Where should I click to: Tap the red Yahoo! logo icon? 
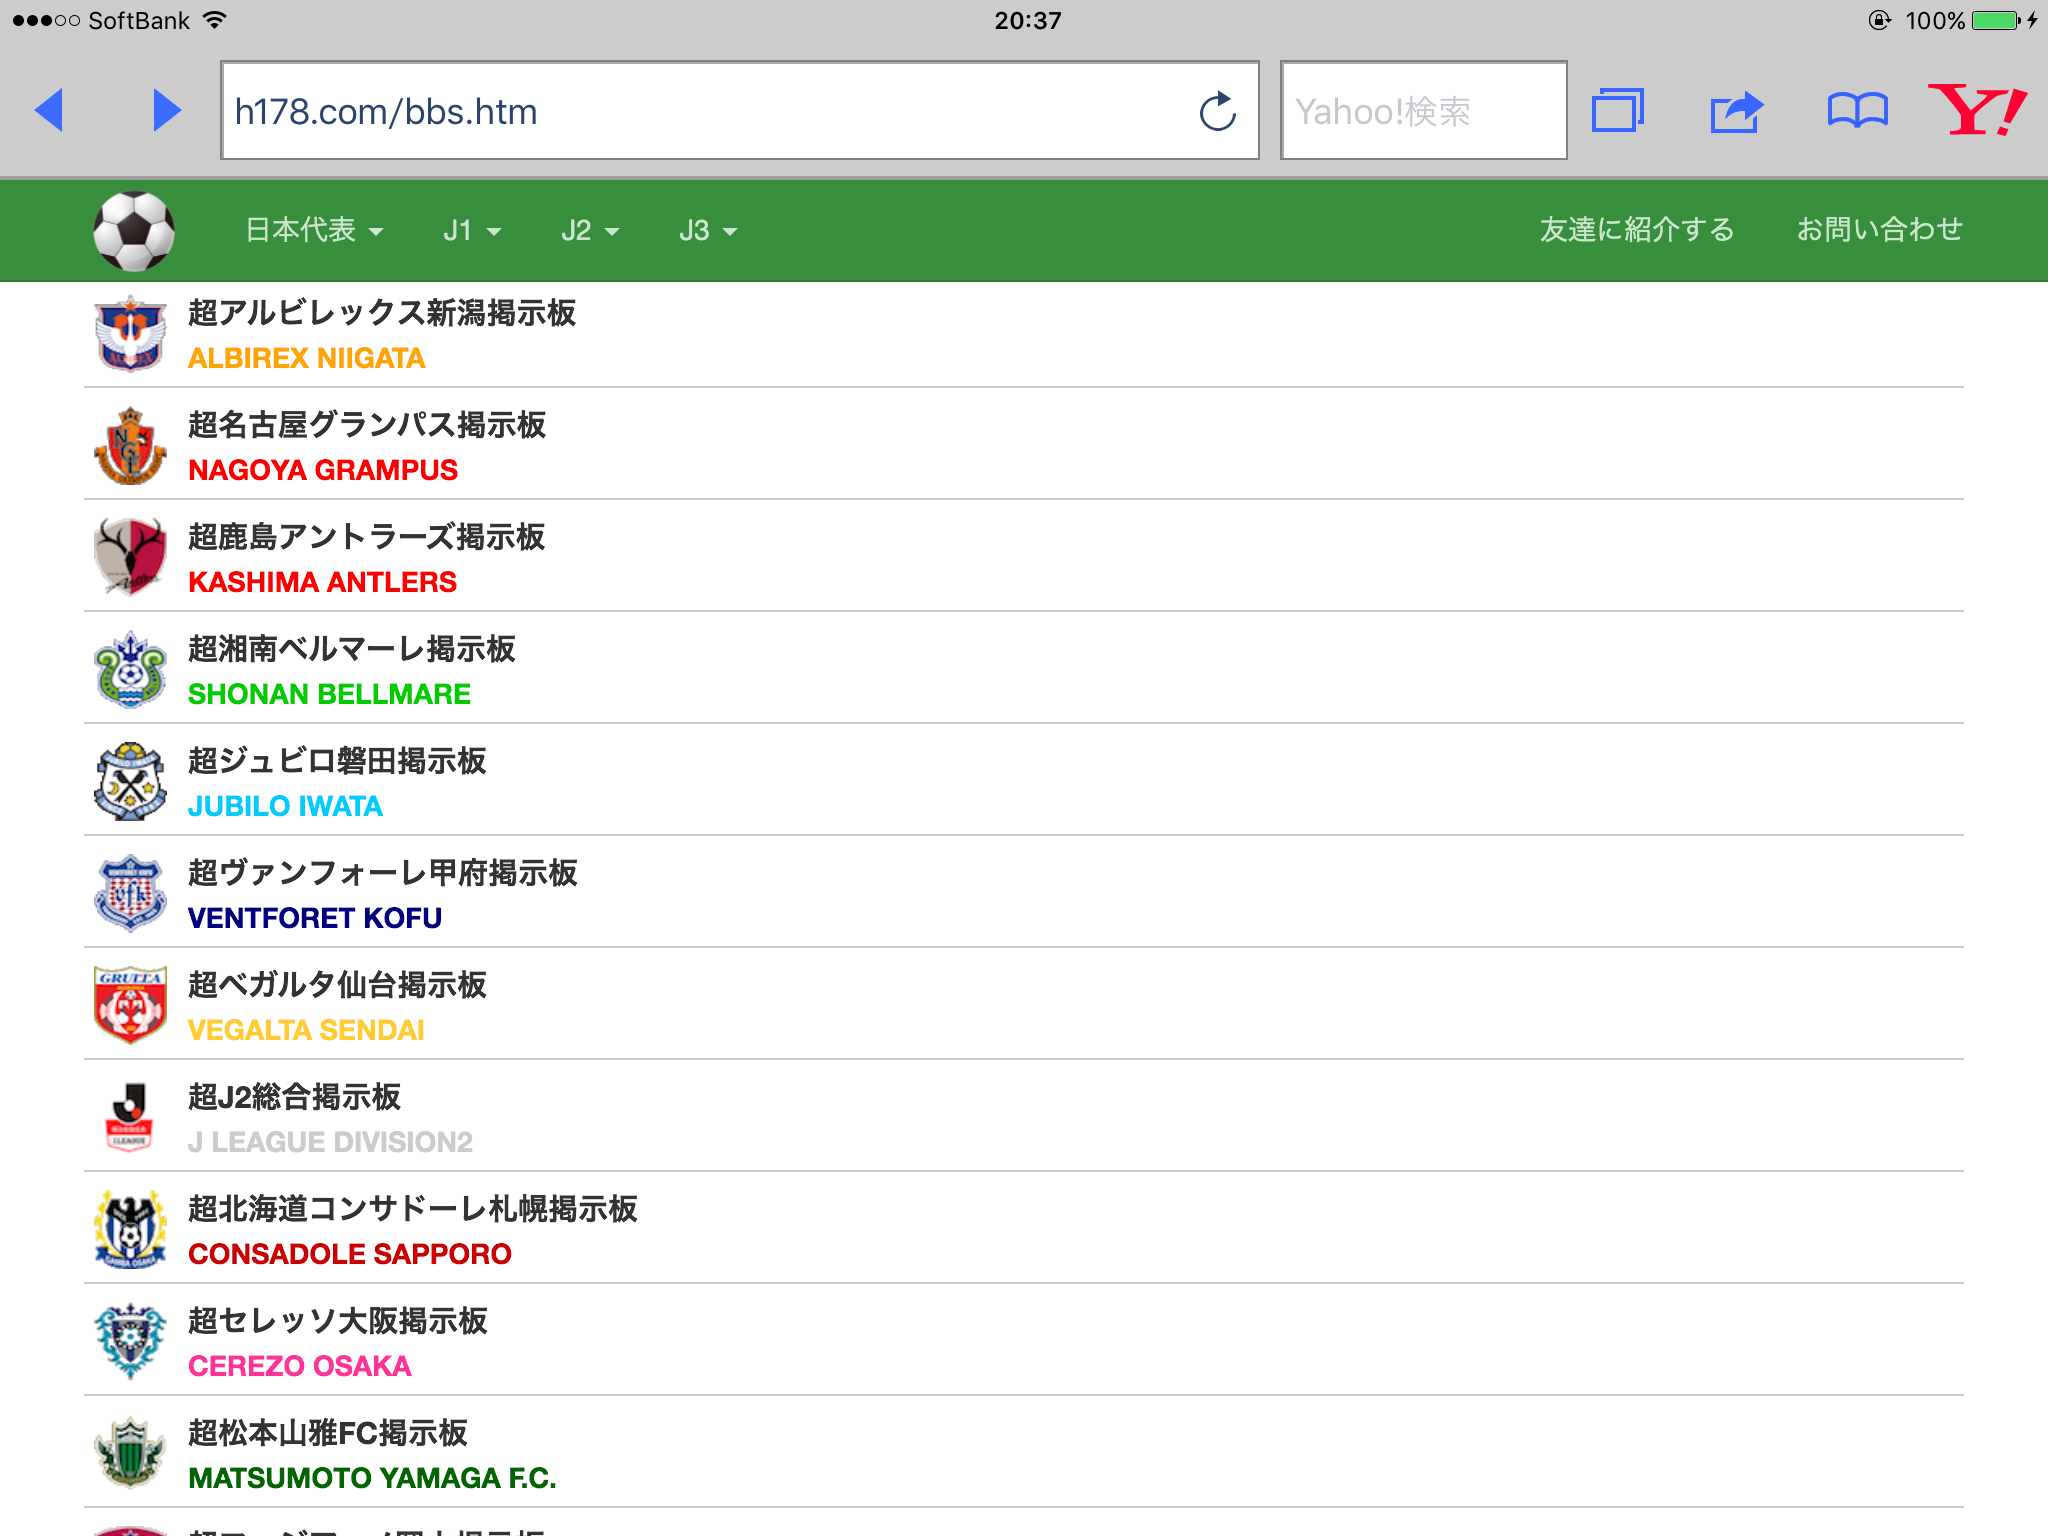pos(1977,110)
